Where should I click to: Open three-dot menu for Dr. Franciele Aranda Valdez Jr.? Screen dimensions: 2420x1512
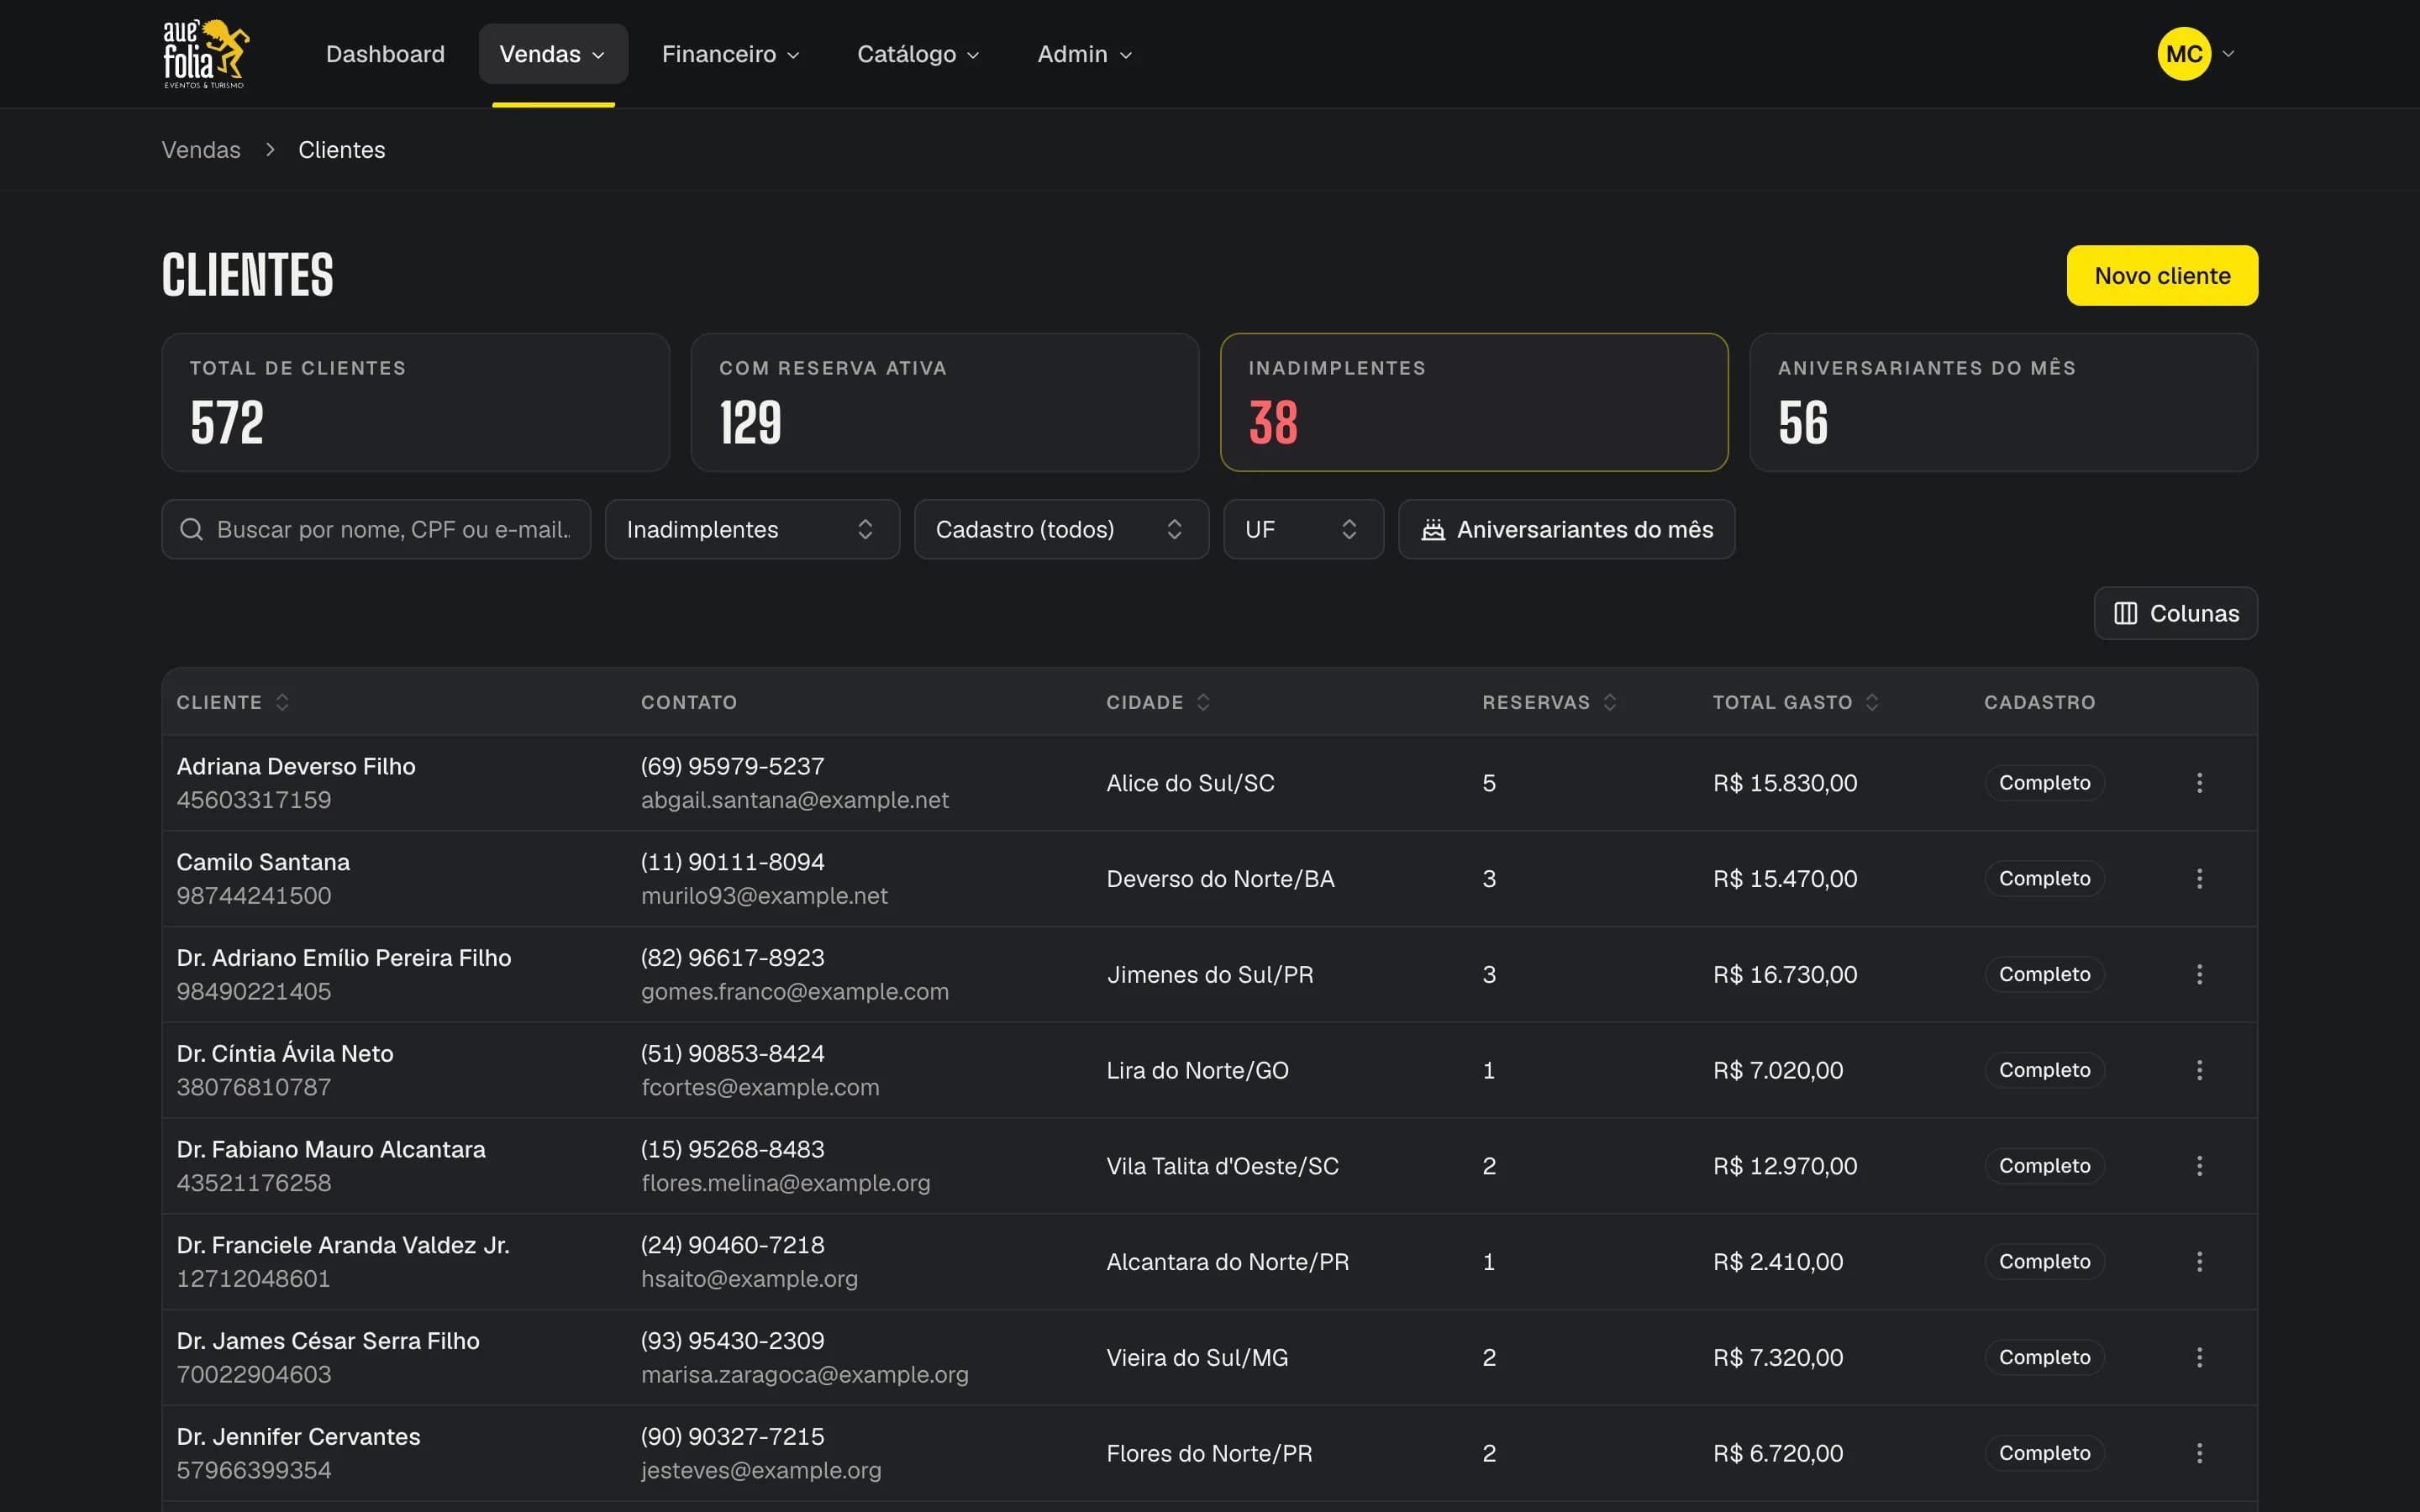click(2199, 1262)
